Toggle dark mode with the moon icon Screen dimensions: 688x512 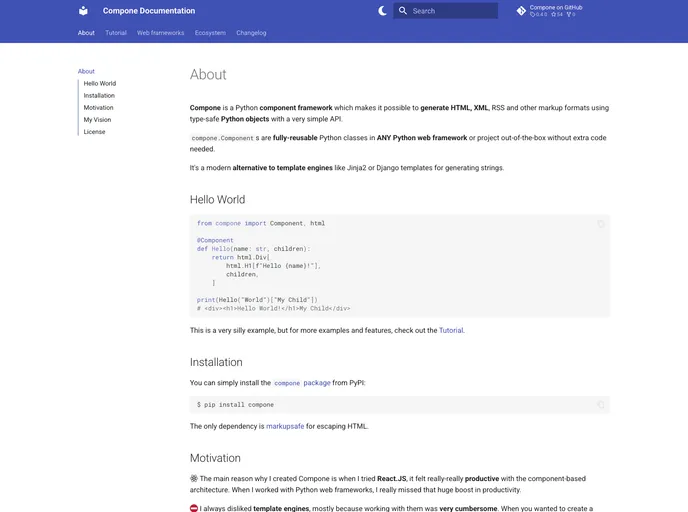tap(382, 11)
